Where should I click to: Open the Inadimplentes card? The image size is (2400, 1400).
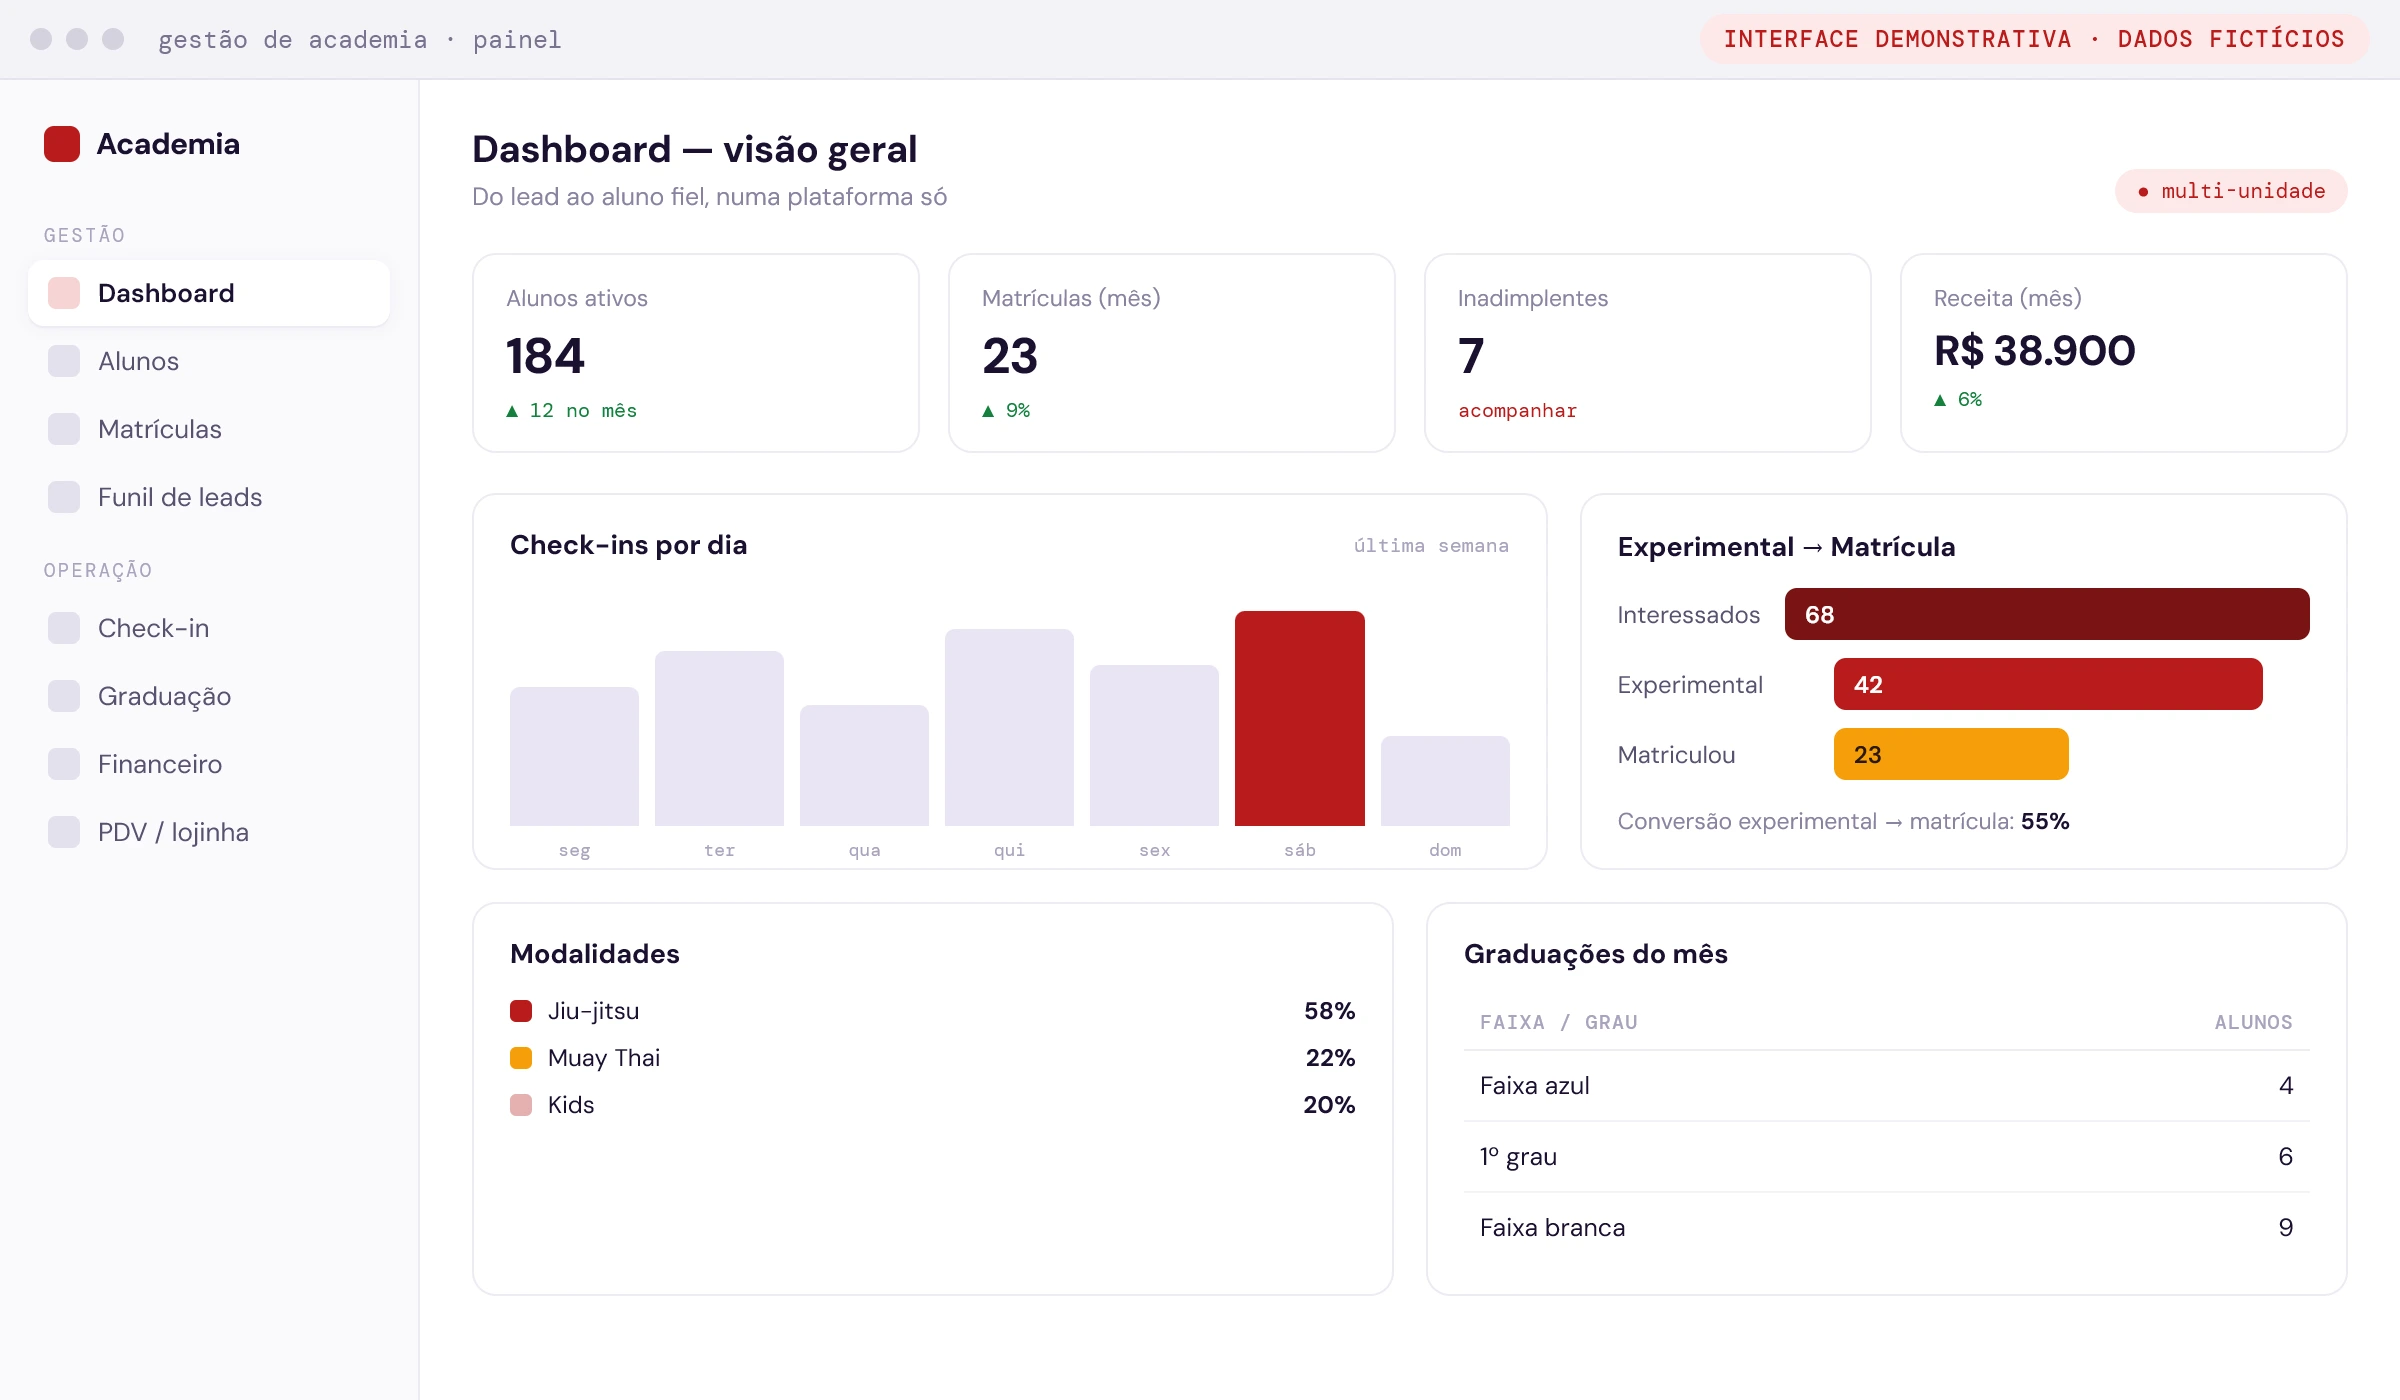pyautogui.click(x=1648, y=353)
